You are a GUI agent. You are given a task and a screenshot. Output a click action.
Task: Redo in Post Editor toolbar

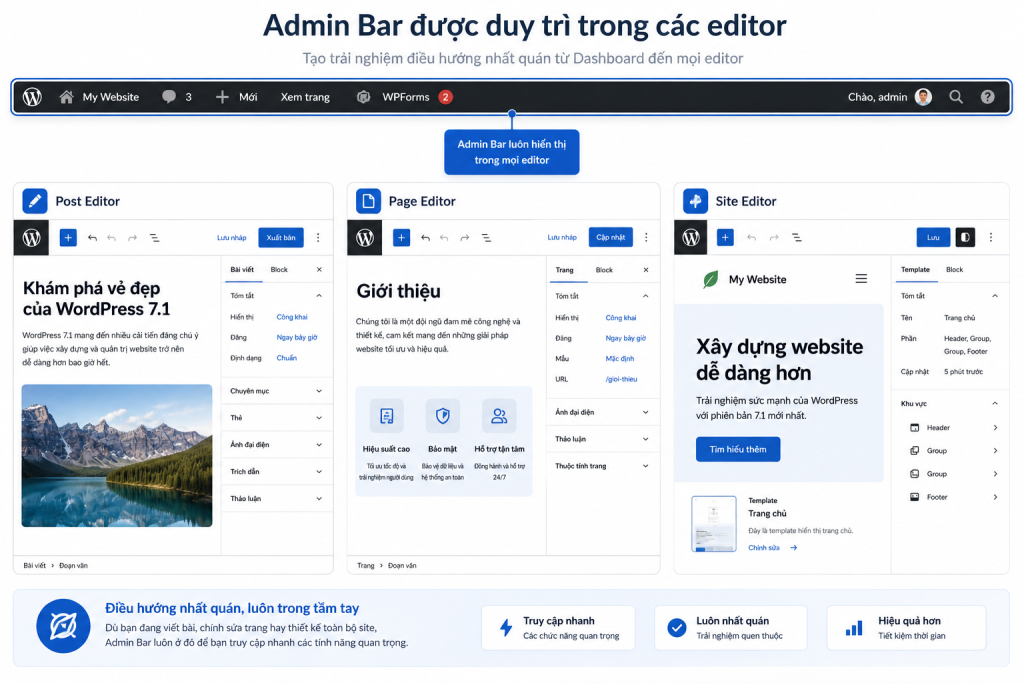click(133, 238)
